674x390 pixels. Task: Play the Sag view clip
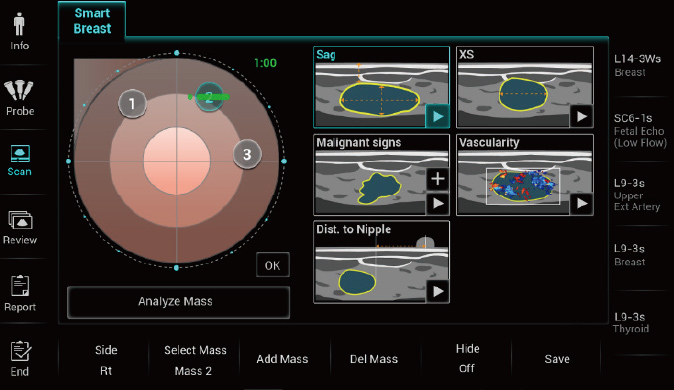click(x=438, y=116)
